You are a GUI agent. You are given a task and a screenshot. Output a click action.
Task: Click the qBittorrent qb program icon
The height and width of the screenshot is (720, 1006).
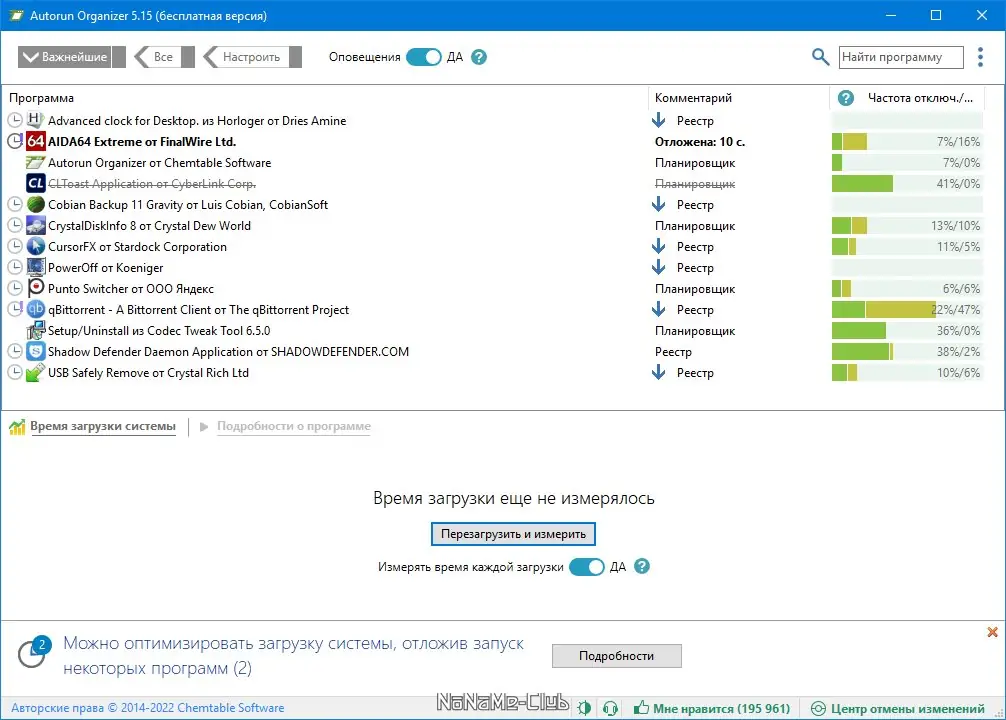coord(36,309)
